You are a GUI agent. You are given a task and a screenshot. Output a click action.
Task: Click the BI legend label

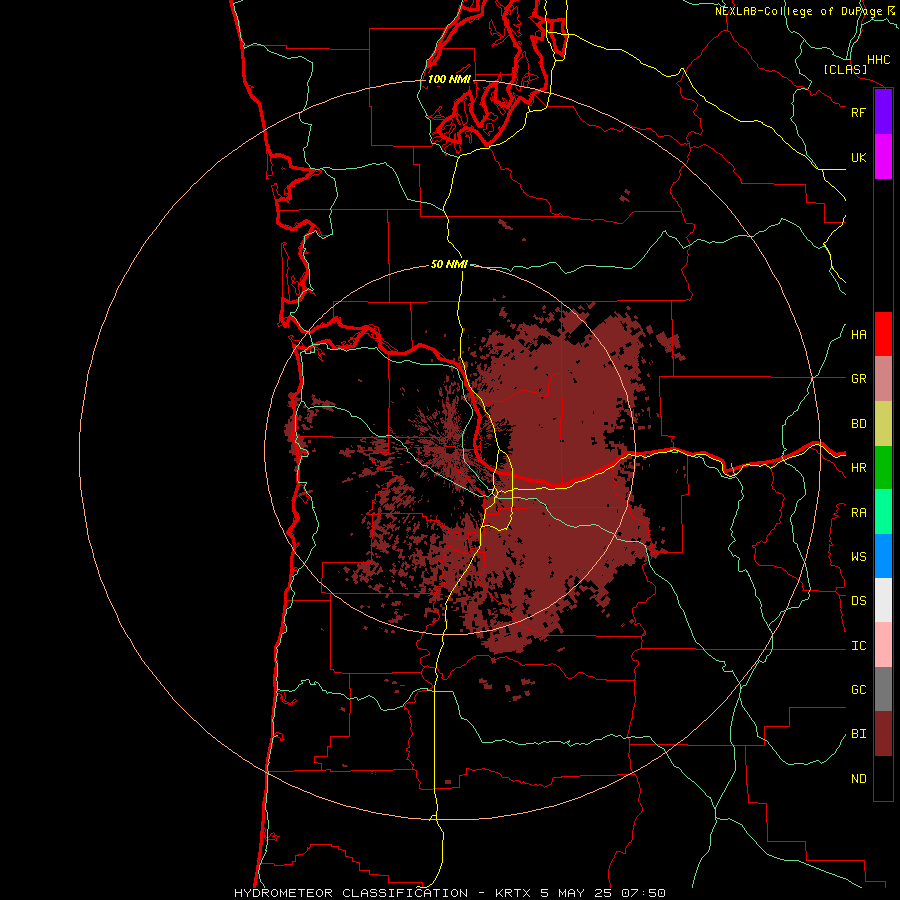pyautogui.click(x=858, y=734)
